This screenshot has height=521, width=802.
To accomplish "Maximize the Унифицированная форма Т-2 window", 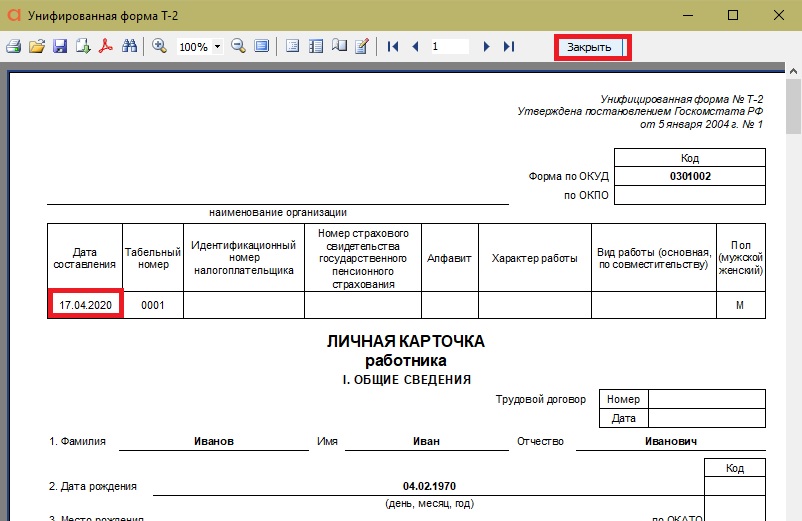I will pos(733,15).
